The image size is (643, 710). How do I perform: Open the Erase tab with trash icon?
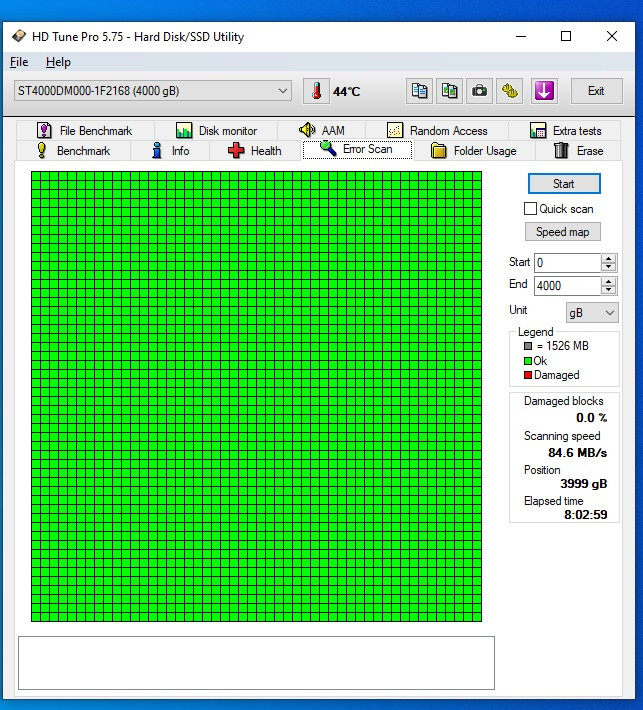point(579,151)
